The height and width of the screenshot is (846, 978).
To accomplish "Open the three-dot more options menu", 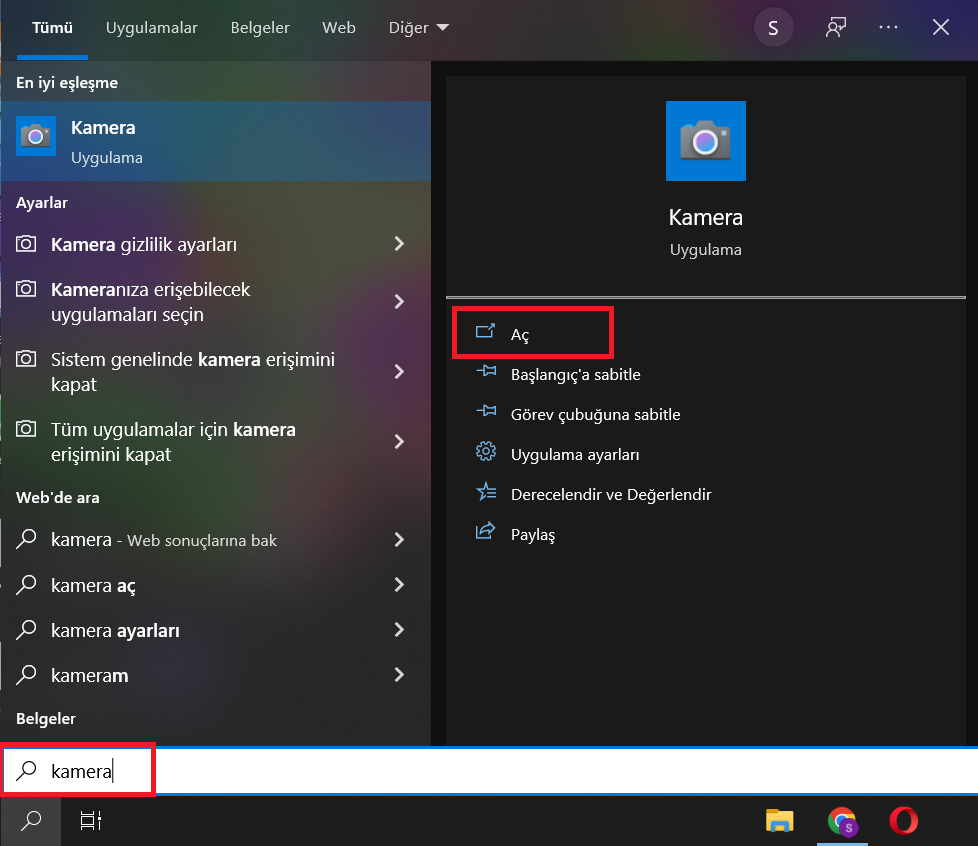I will (888, 28).
